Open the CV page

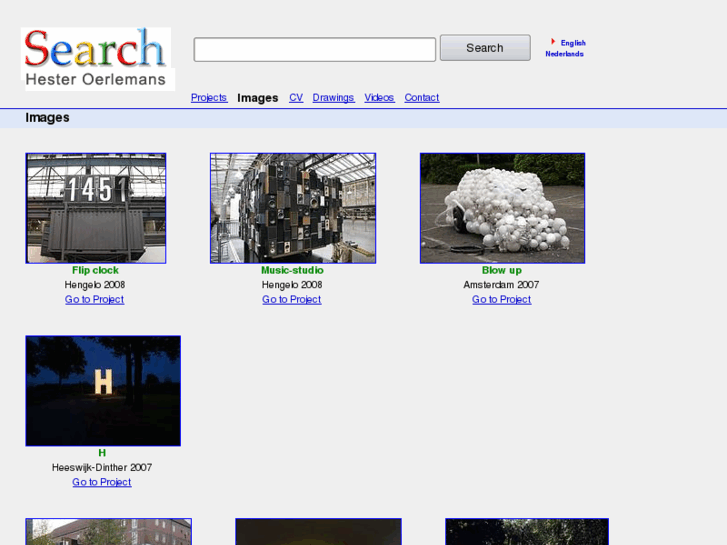coord(296,97)
